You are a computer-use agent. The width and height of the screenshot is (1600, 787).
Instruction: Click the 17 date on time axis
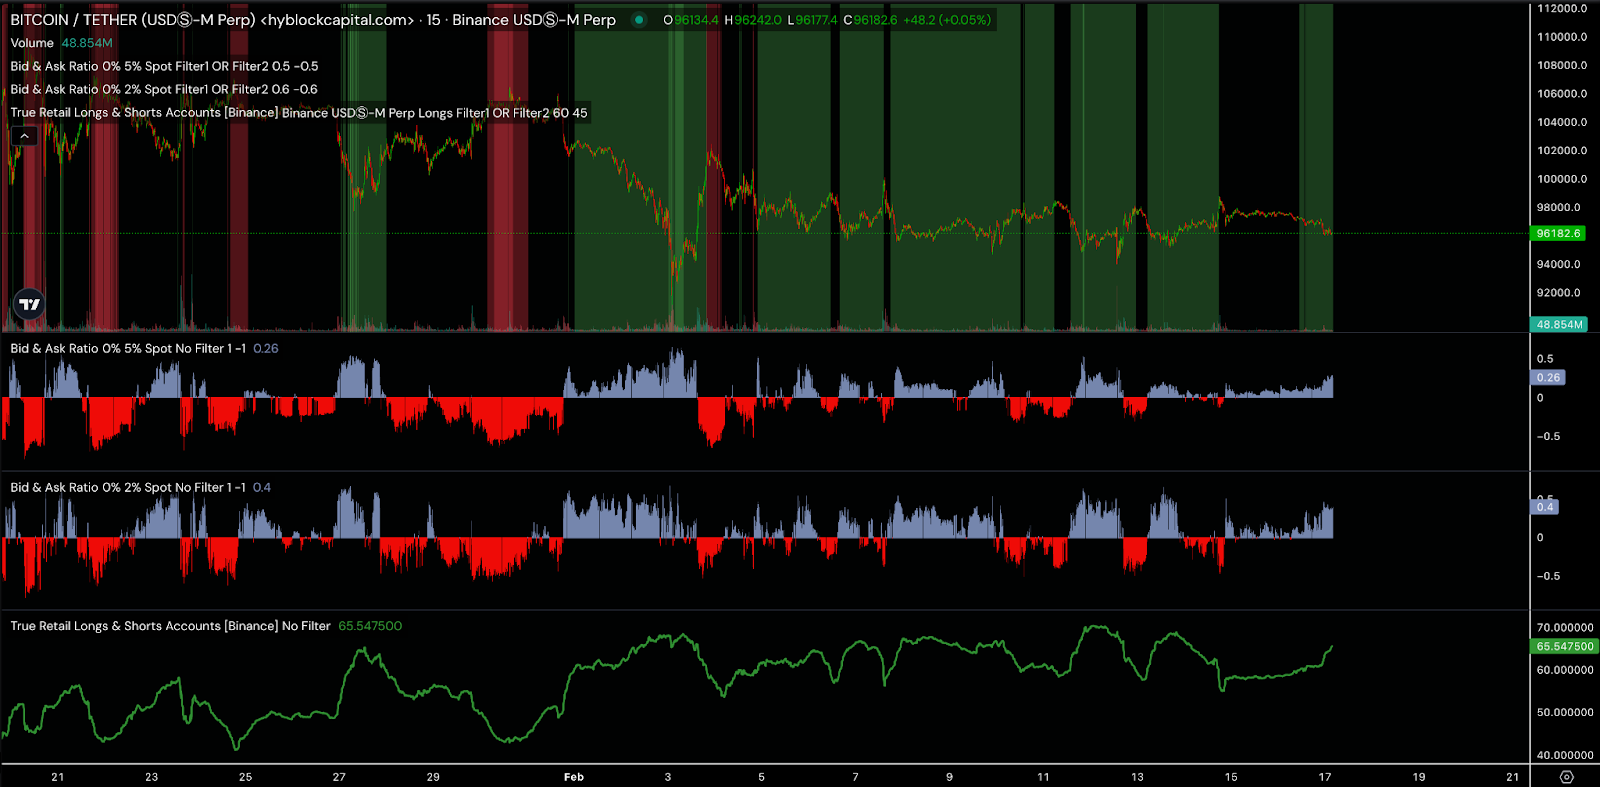pyautogui.click(x=1325, y=777)
